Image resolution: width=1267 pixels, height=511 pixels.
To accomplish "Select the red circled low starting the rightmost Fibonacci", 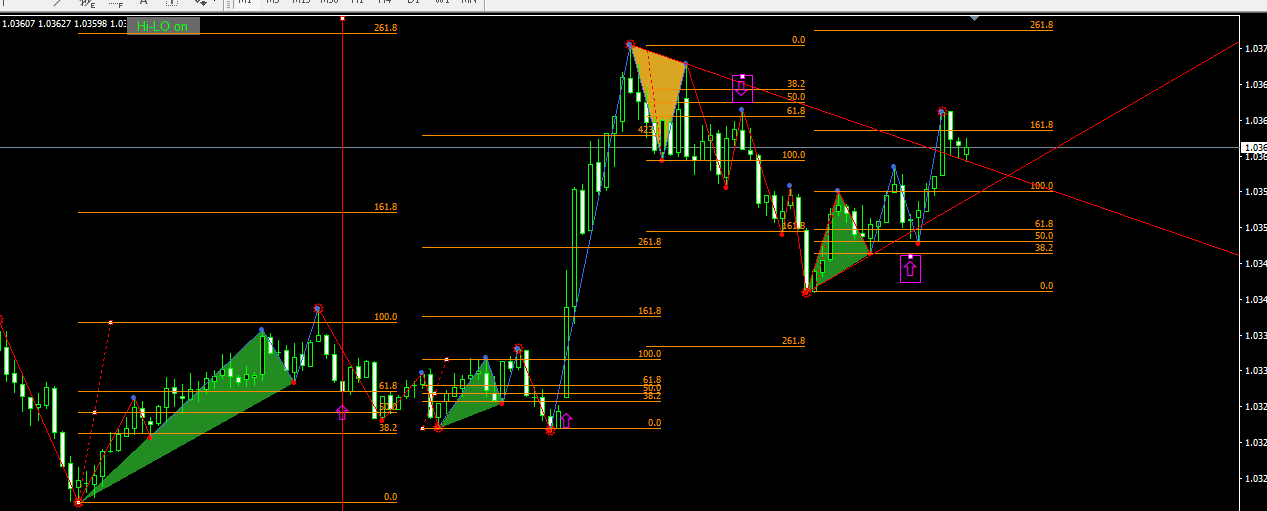I will coord(806,292).
